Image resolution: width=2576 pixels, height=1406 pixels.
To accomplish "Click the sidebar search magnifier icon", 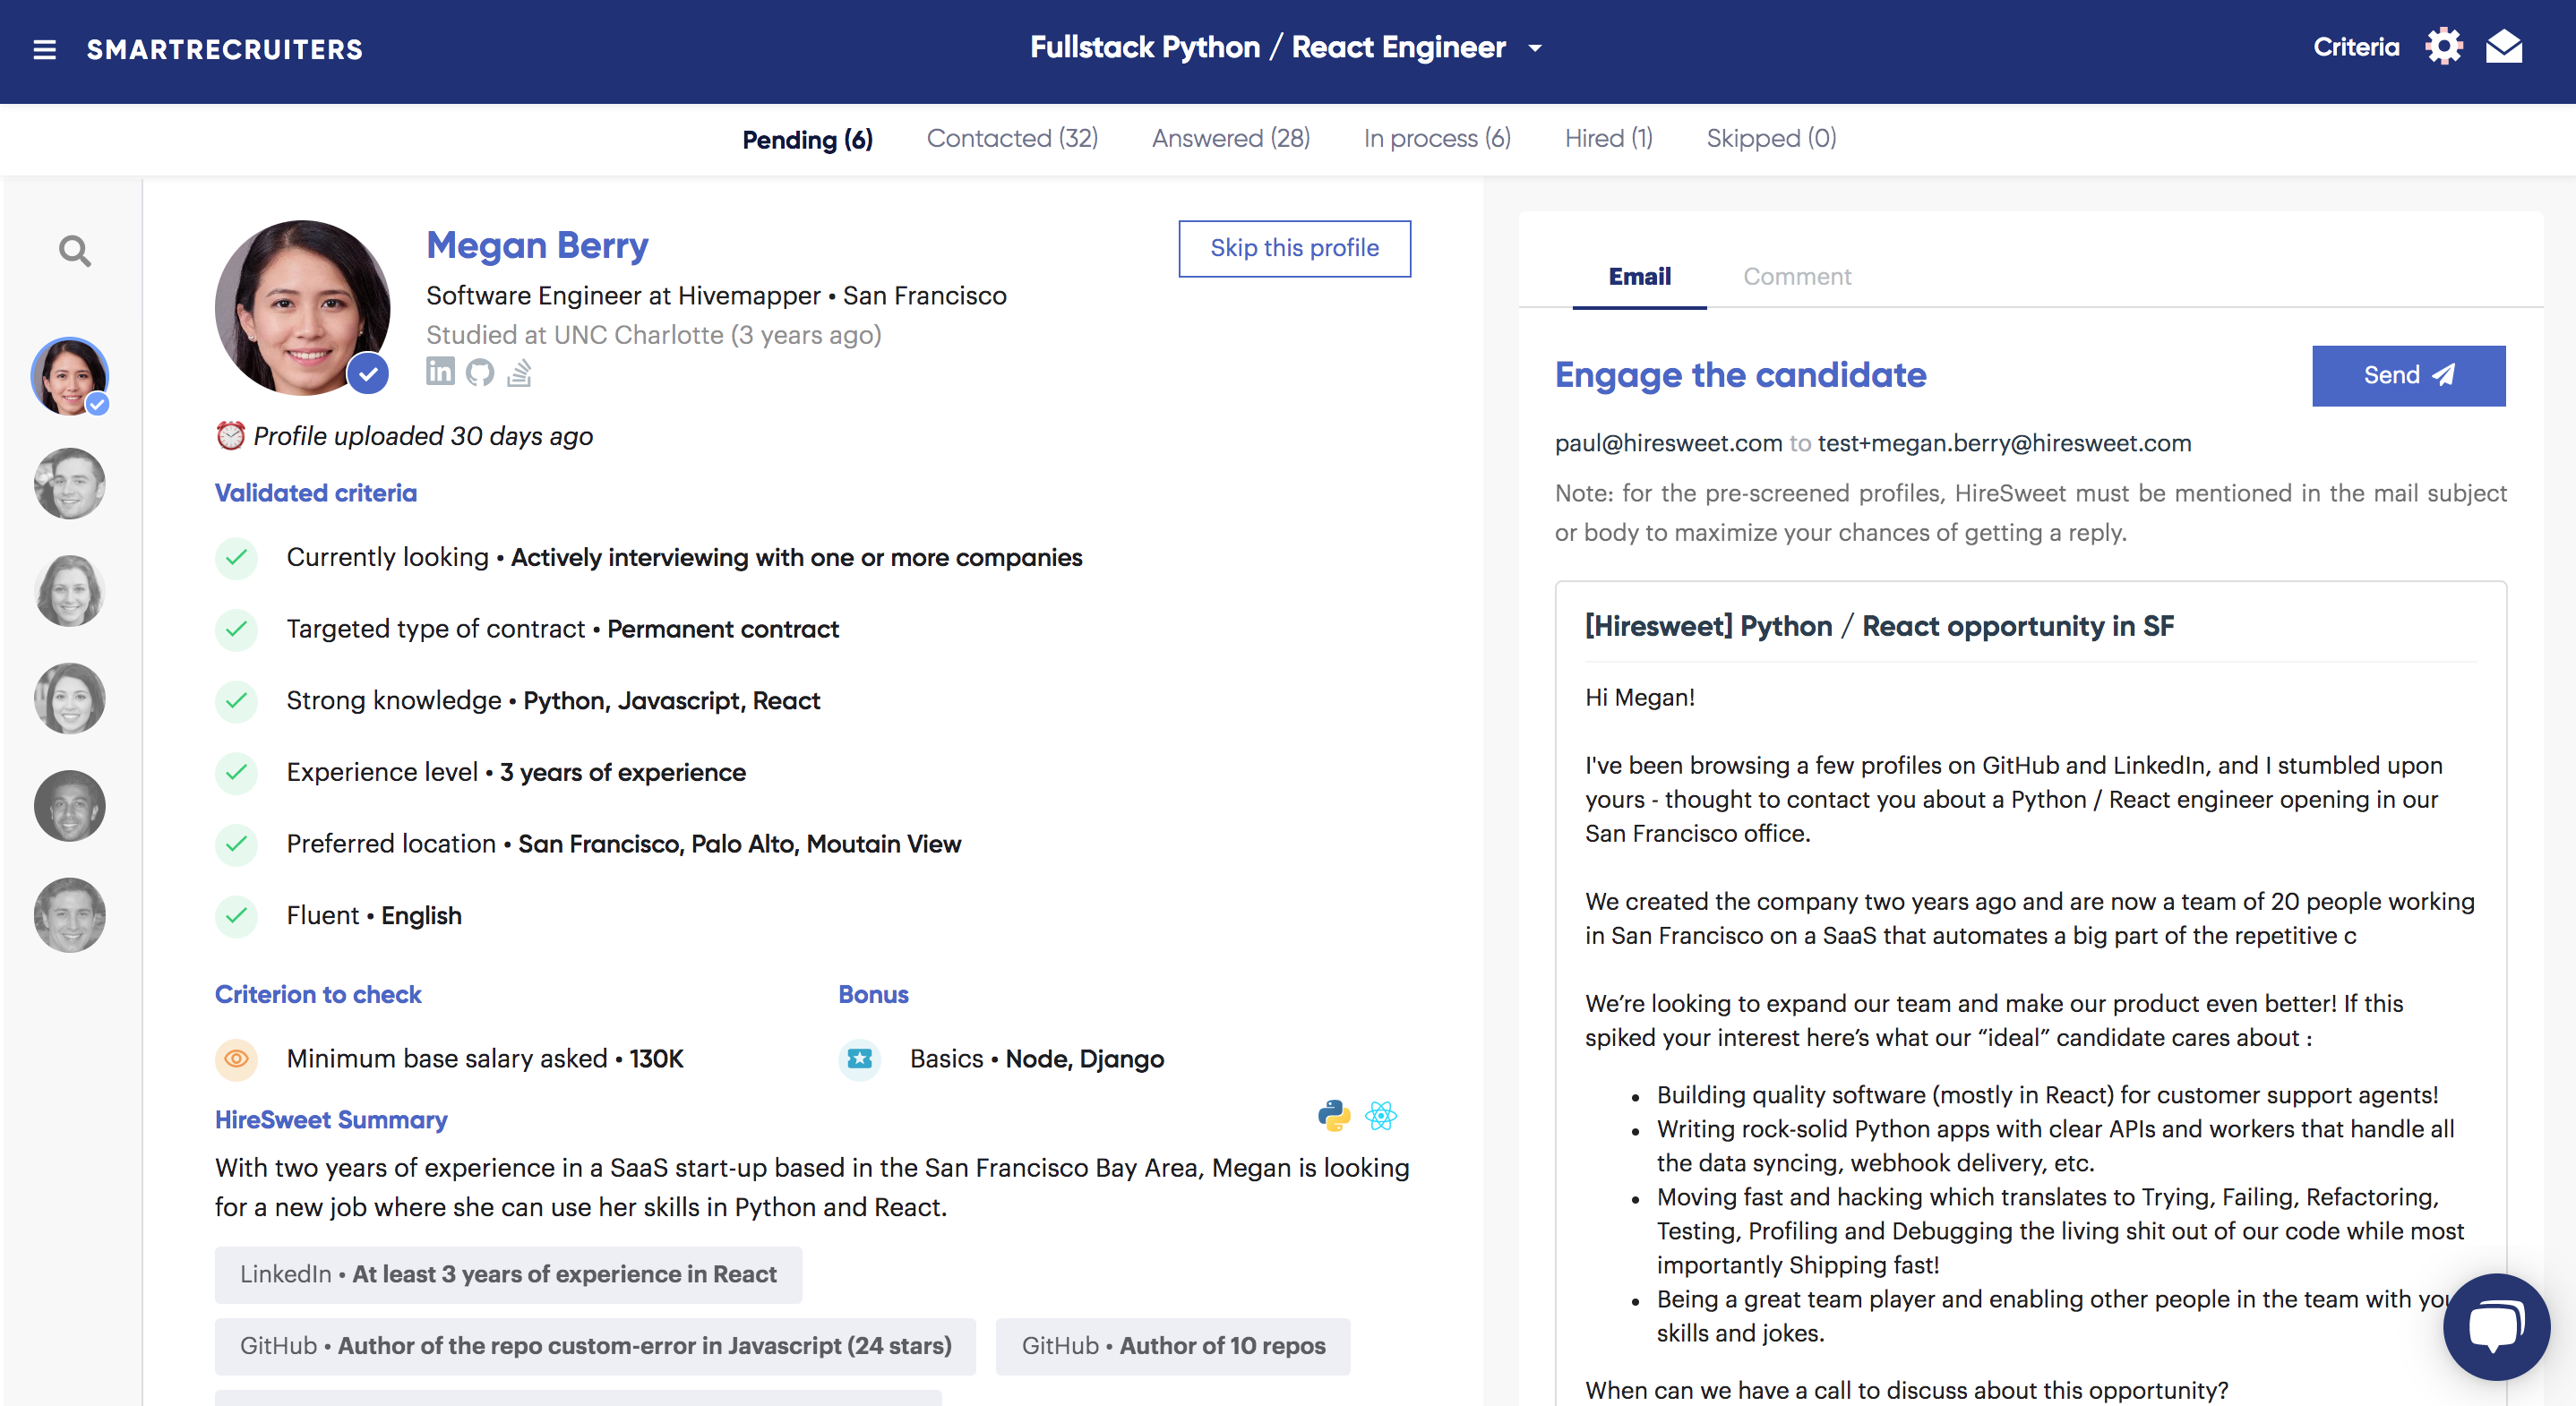I will coord(75,251).
